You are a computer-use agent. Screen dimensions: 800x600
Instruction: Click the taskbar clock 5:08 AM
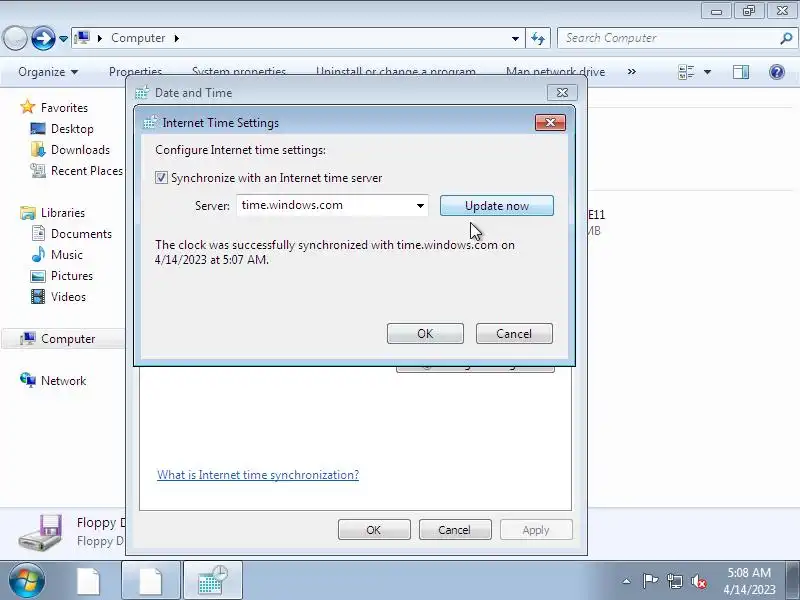749,581
